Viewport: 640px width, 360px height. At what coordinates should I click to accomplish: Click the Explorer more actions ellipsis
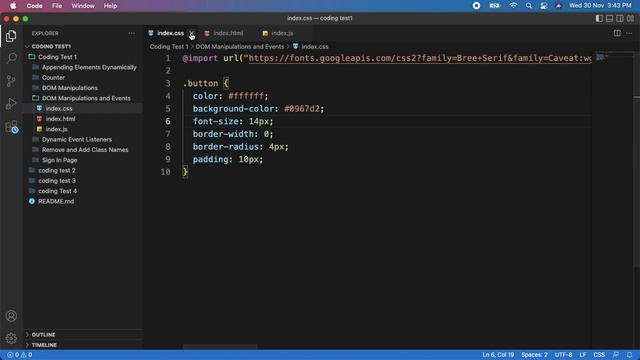[x=131, y=33]
